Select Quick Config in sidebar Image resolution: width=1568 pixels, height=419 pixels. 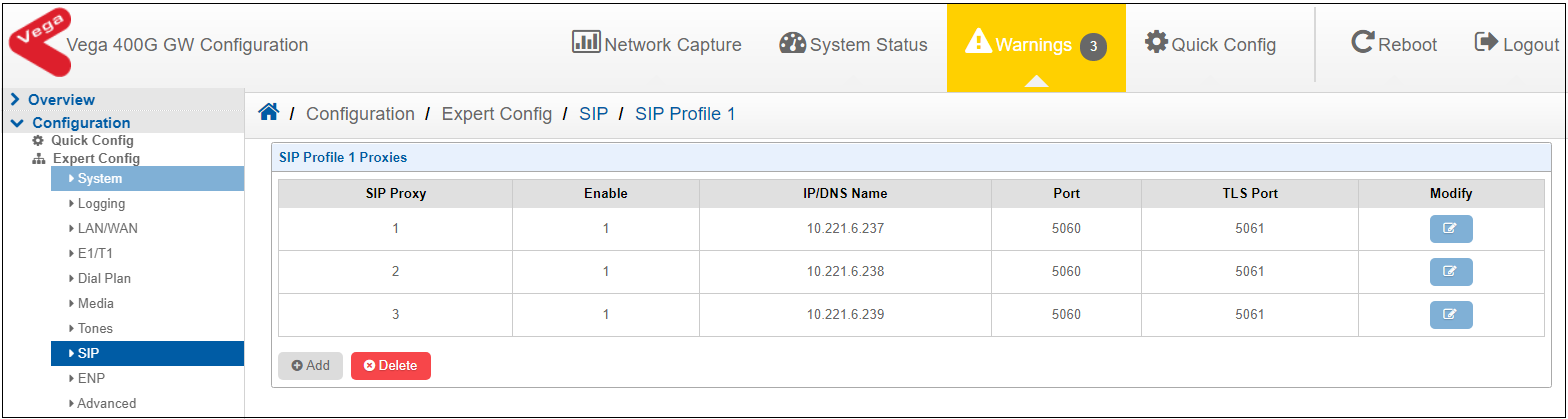click(92, 141)
